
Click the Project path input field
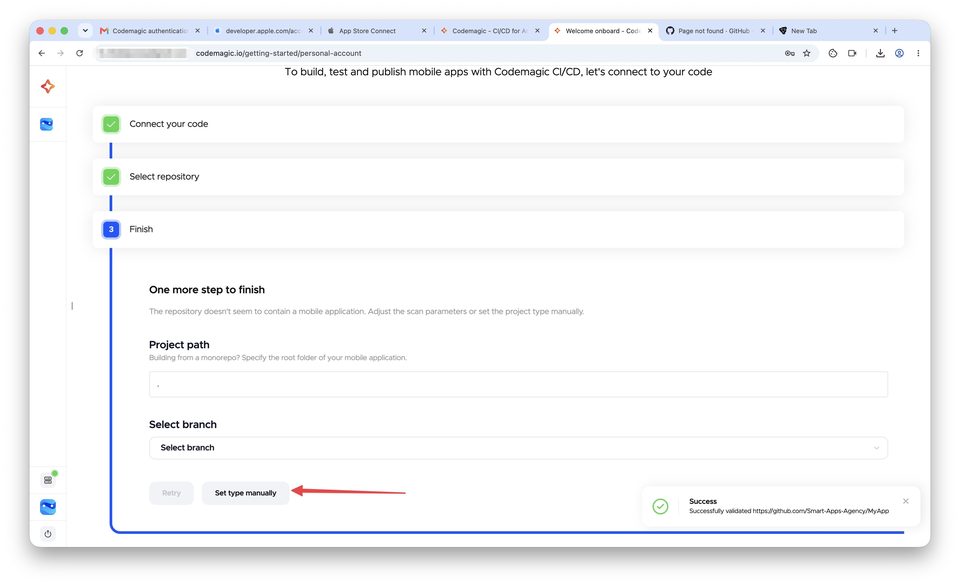click(x=518, y=384)
